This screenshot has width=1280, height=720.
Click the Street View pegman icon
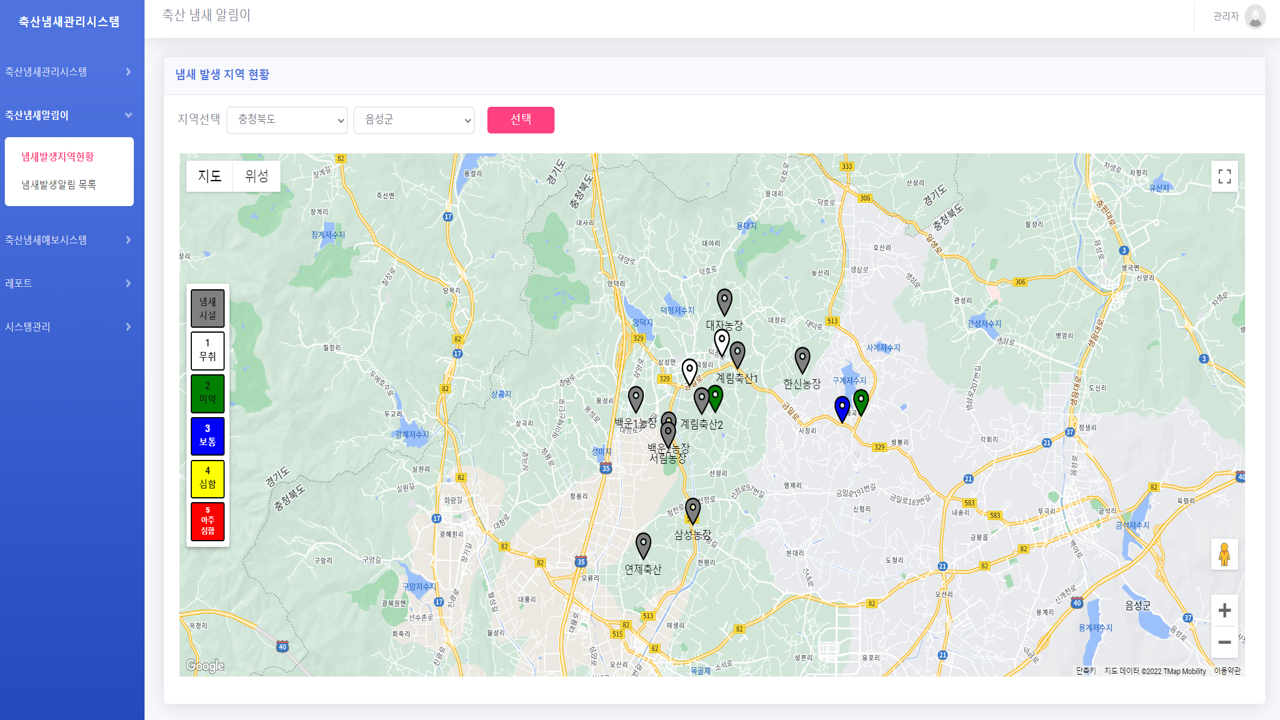(x=1224, y=554)
